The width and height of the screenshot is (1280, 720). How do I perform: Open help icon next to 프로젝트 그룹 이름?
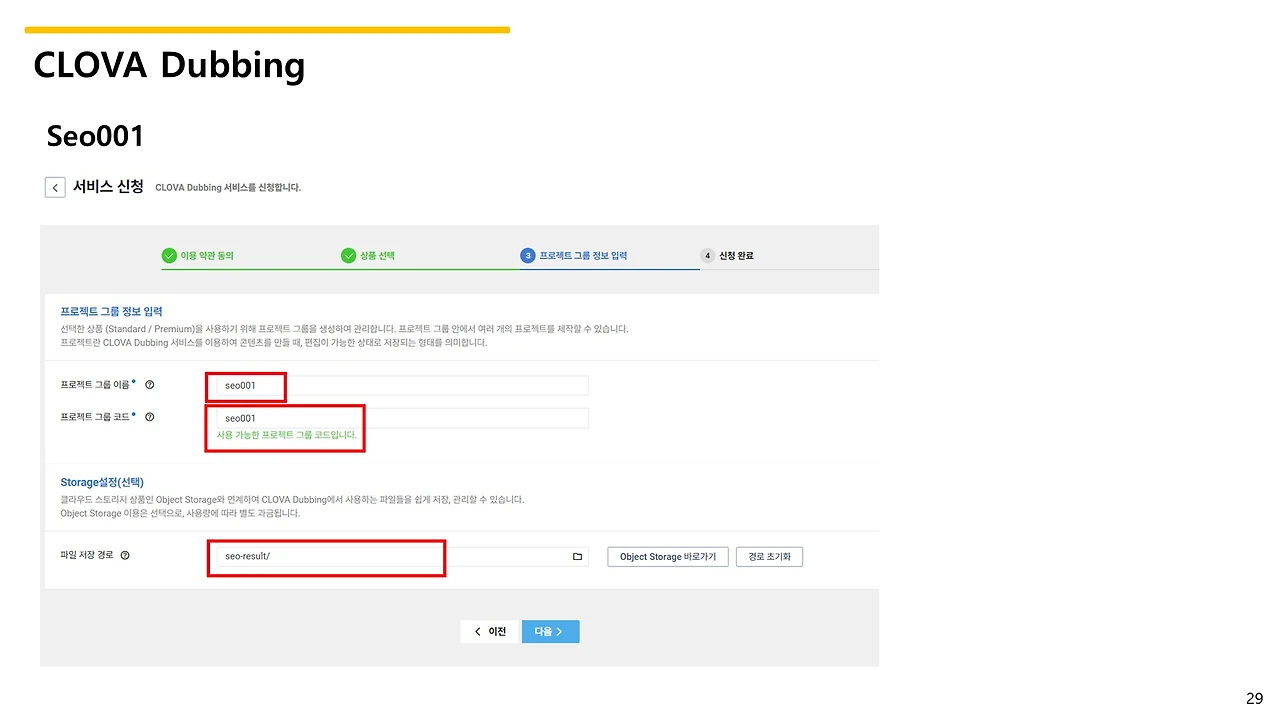(150, 385)
